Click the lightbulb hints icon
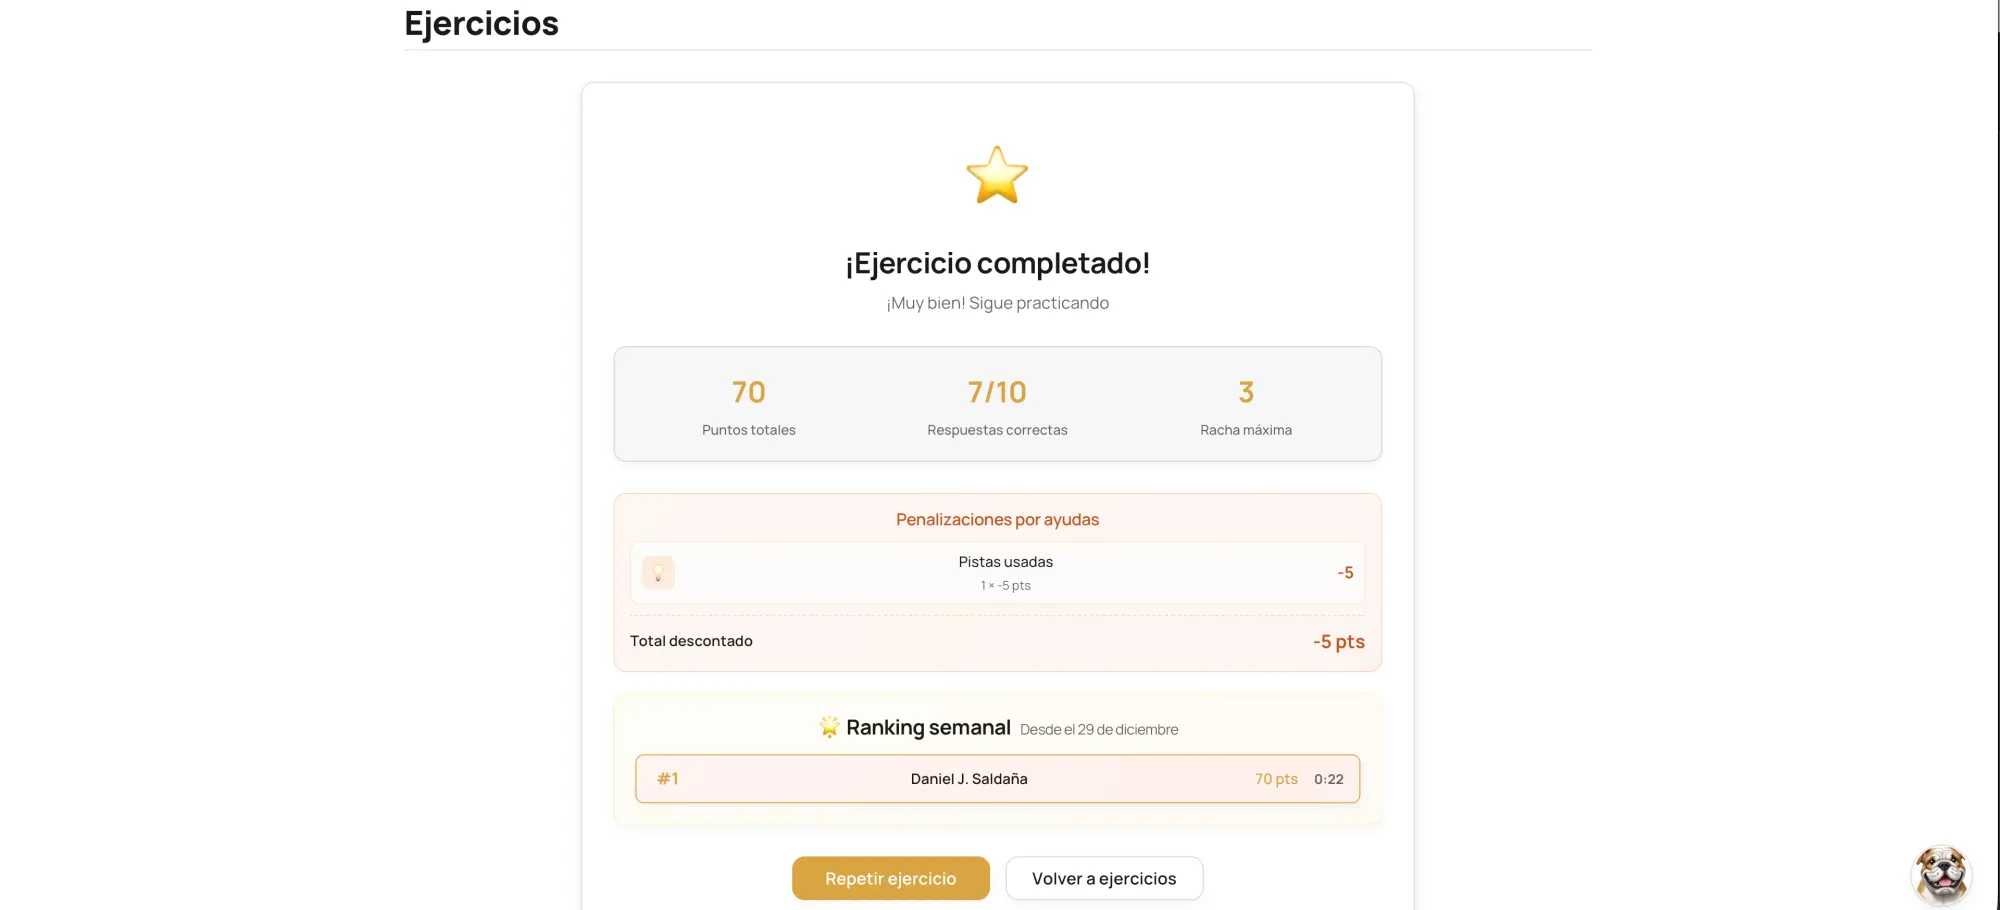2000x910 pixels. pyautogui.click(x=658, y=573)
